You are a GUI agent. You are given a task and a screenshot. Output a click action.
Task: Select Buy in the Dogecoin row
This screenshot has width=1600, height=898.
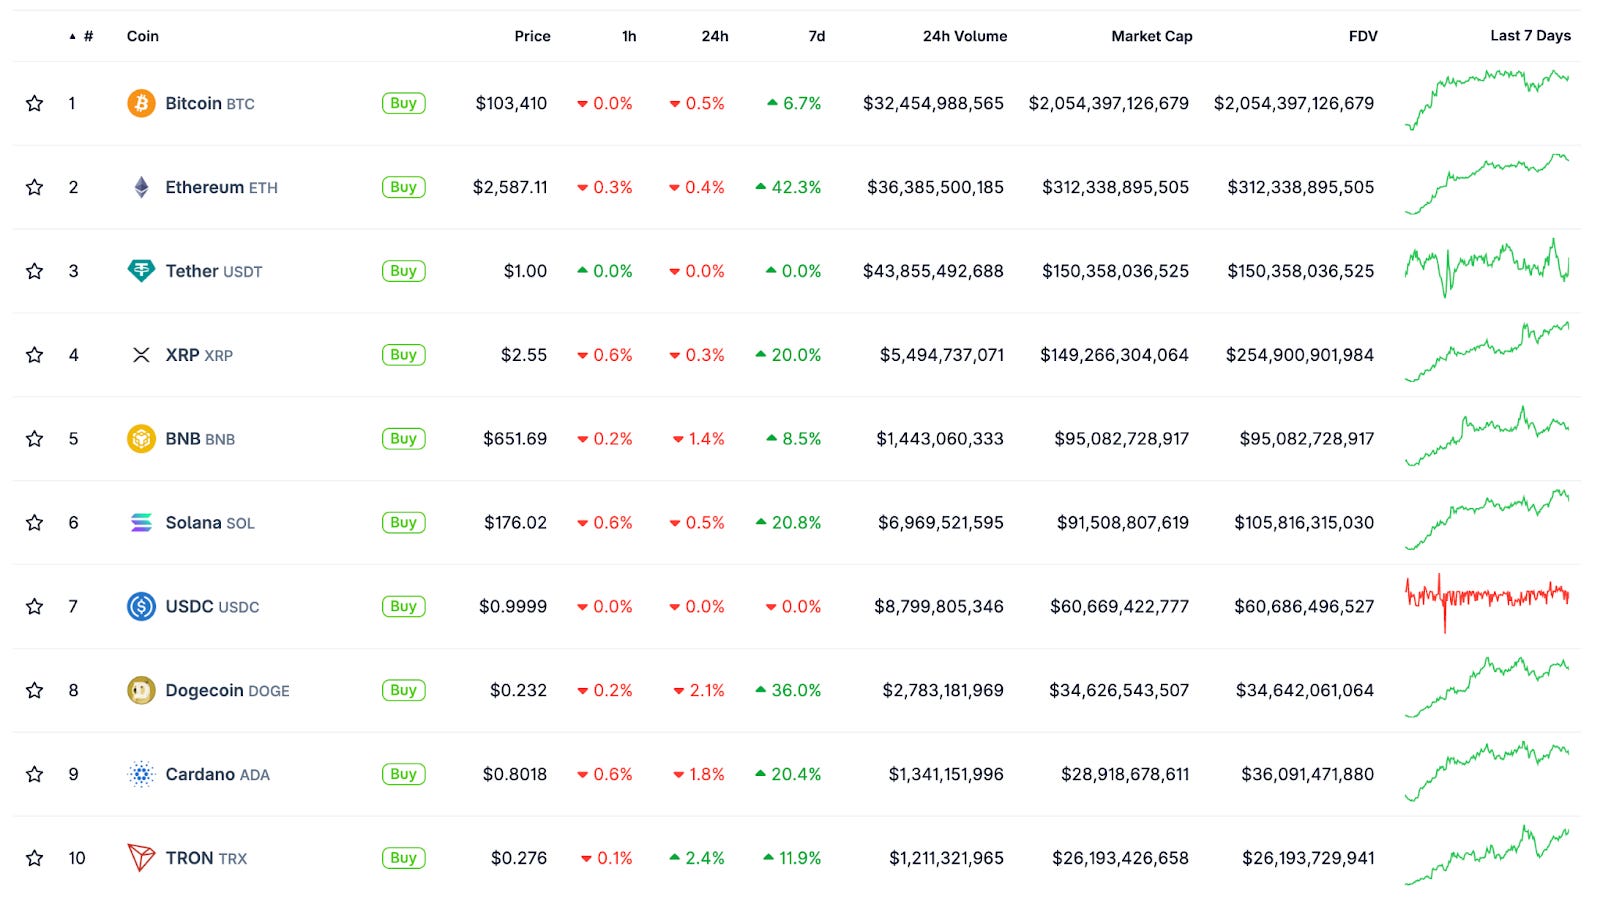(x=404, y=690)
